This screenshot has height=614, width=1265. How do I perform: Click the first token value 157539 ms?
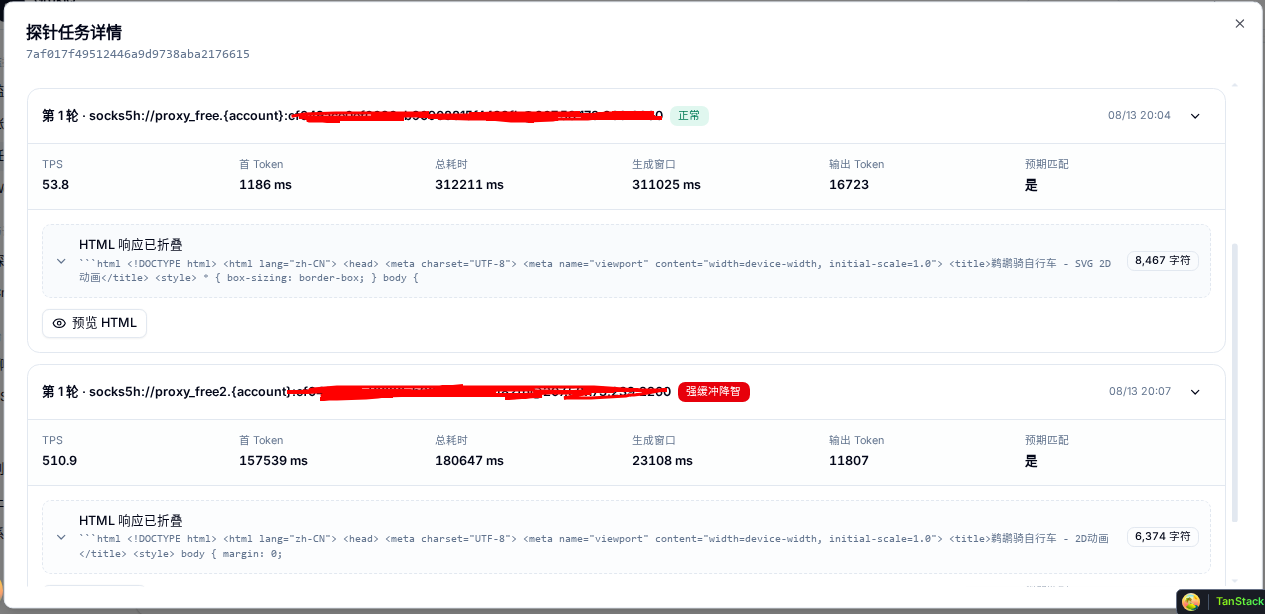(x=273, y=461)
